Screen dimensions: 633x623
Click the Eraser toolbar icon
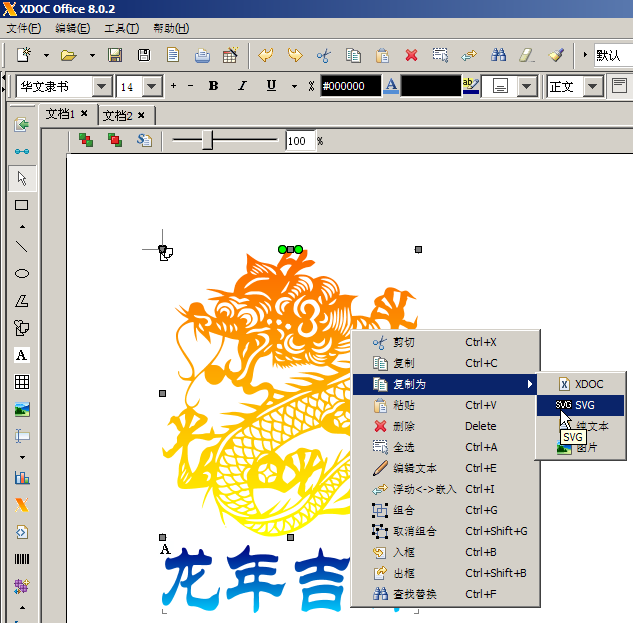(527, 55)
